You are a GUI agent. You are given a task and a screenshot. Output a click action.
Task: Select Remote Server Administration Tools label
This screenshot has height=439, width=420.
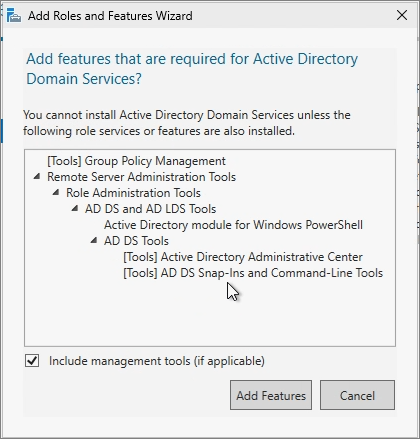(x=141, y=177)
